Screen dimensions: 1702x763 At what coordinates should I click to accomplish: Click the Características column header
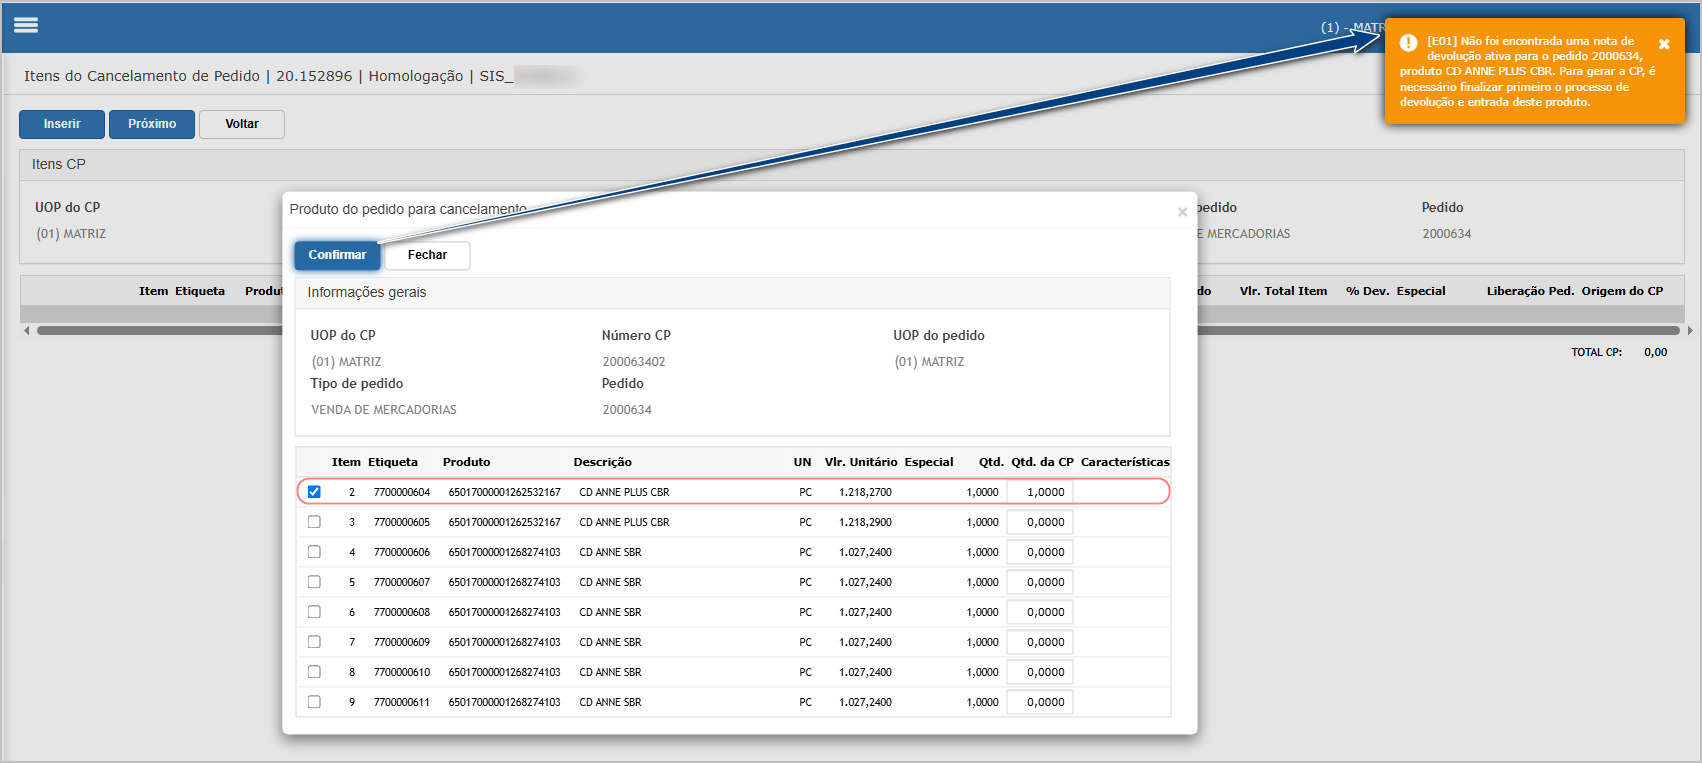pos(1125,462)
